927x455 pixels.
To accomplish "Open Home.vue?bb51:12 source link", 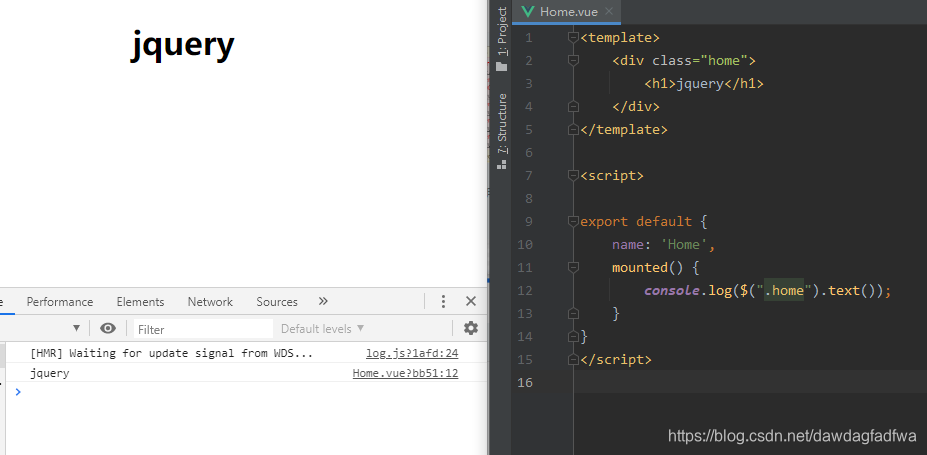I will (x=406, y=373).
